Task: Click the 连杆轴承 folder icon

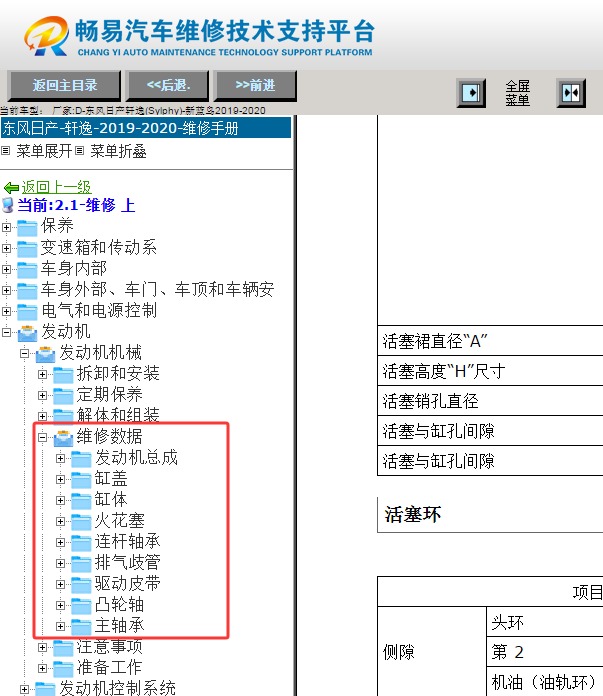Action: (x=81, y=543)
